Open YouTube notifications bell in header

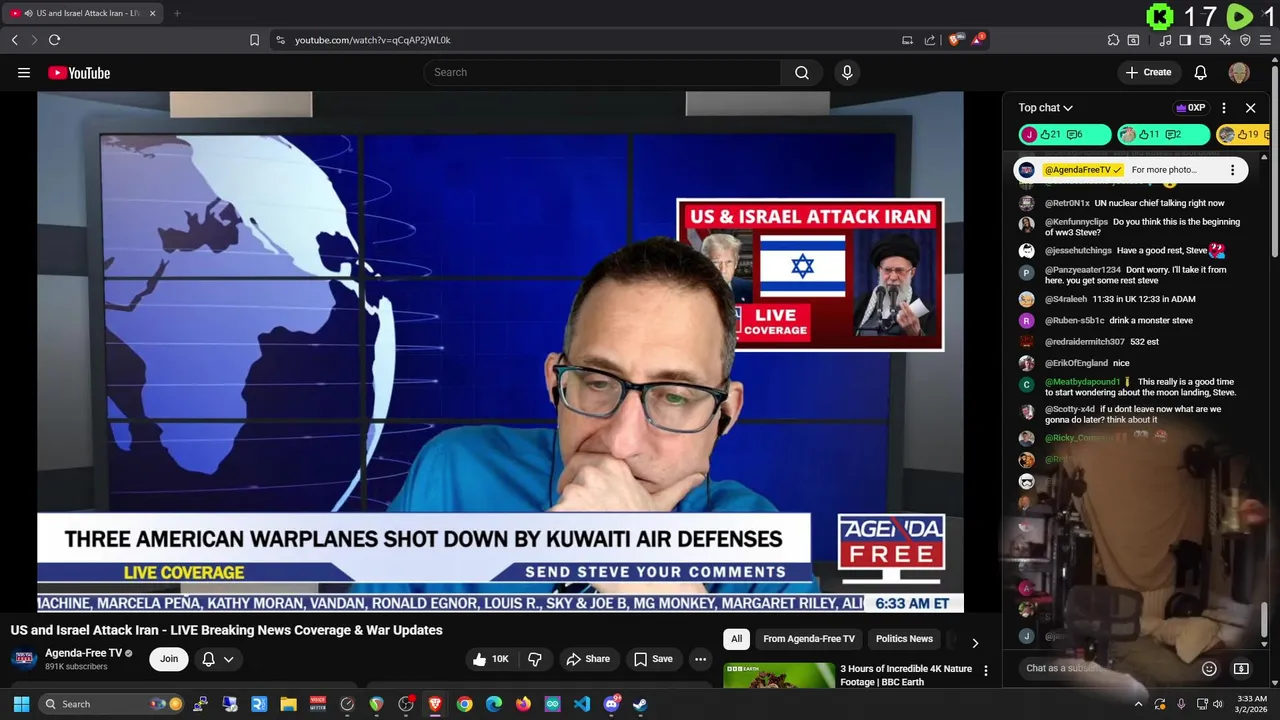pyautogui.click(x=1201, y=72)
